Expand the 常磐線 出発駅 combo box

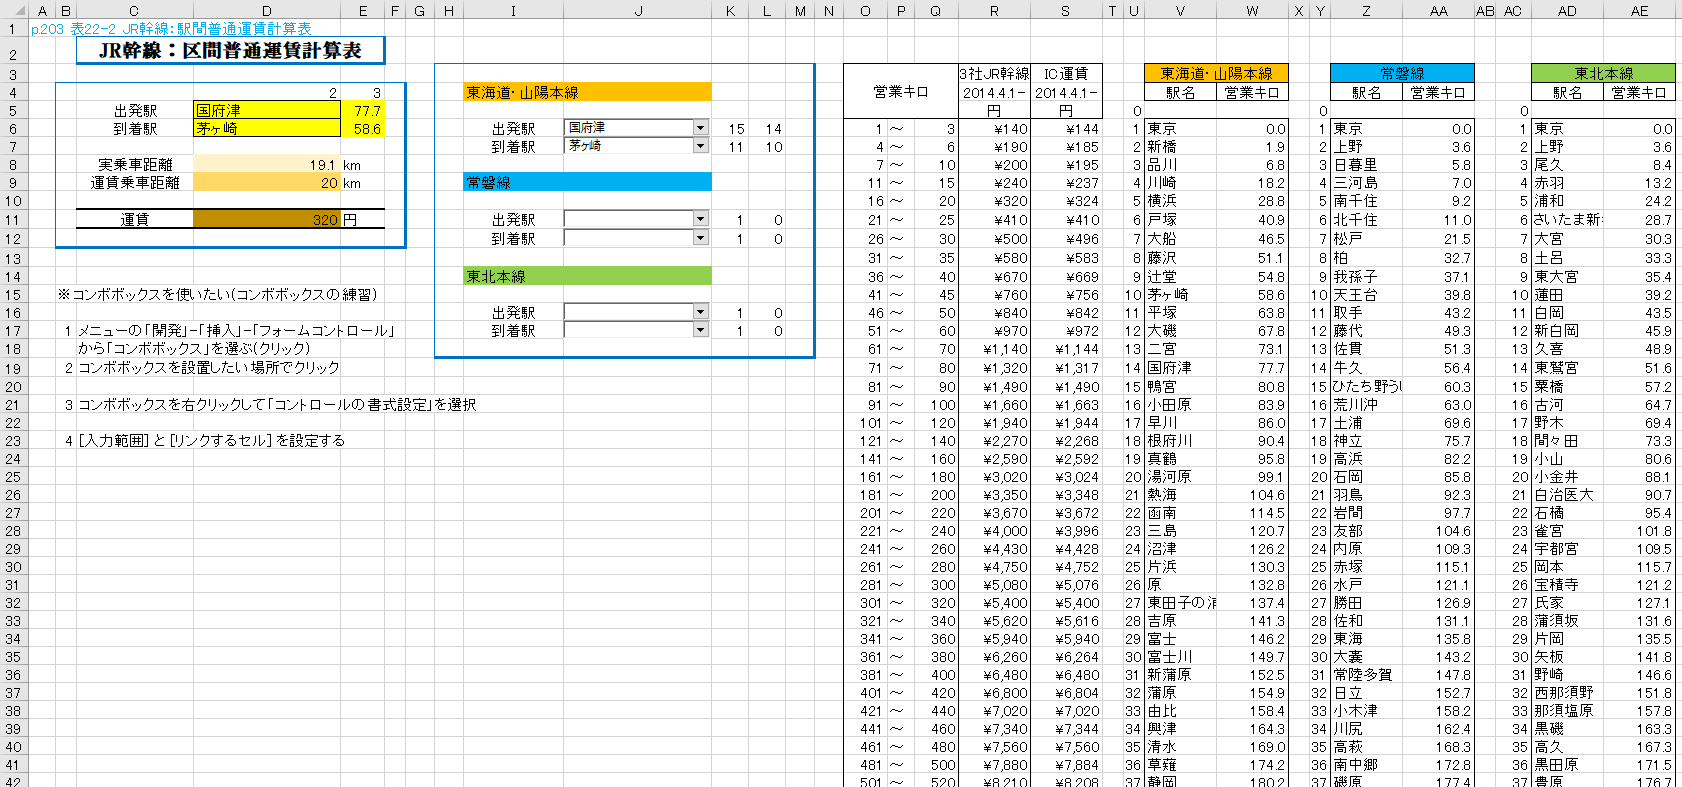coord(636,219)
